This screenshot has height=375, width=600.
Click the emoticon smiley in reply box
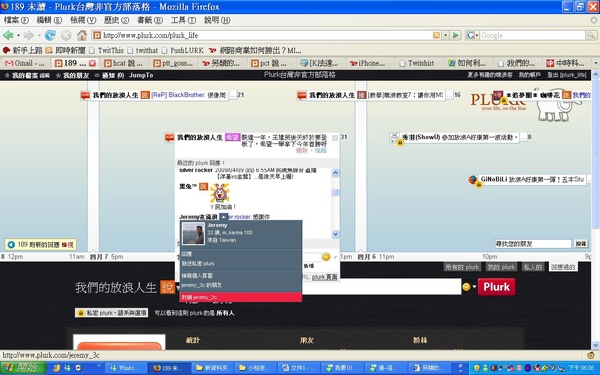click(326, 257)
